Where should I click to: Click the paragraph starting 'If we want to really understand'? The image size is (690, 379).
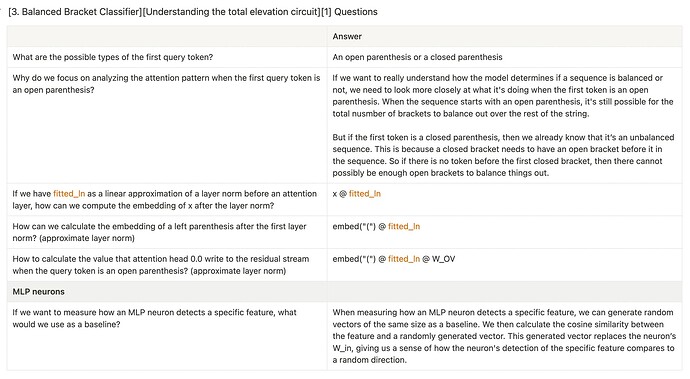click(503, 96)
